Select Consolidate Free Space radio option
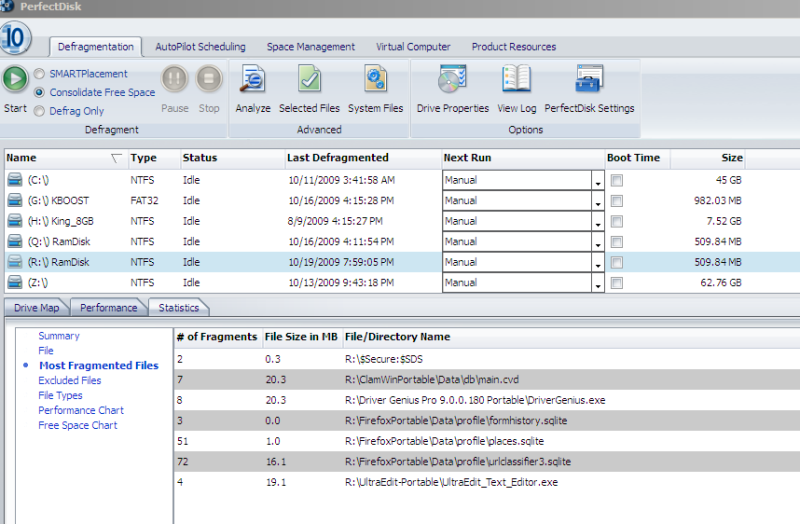The height and width of the screenshot is (524, 800). [x=39, y=92]
